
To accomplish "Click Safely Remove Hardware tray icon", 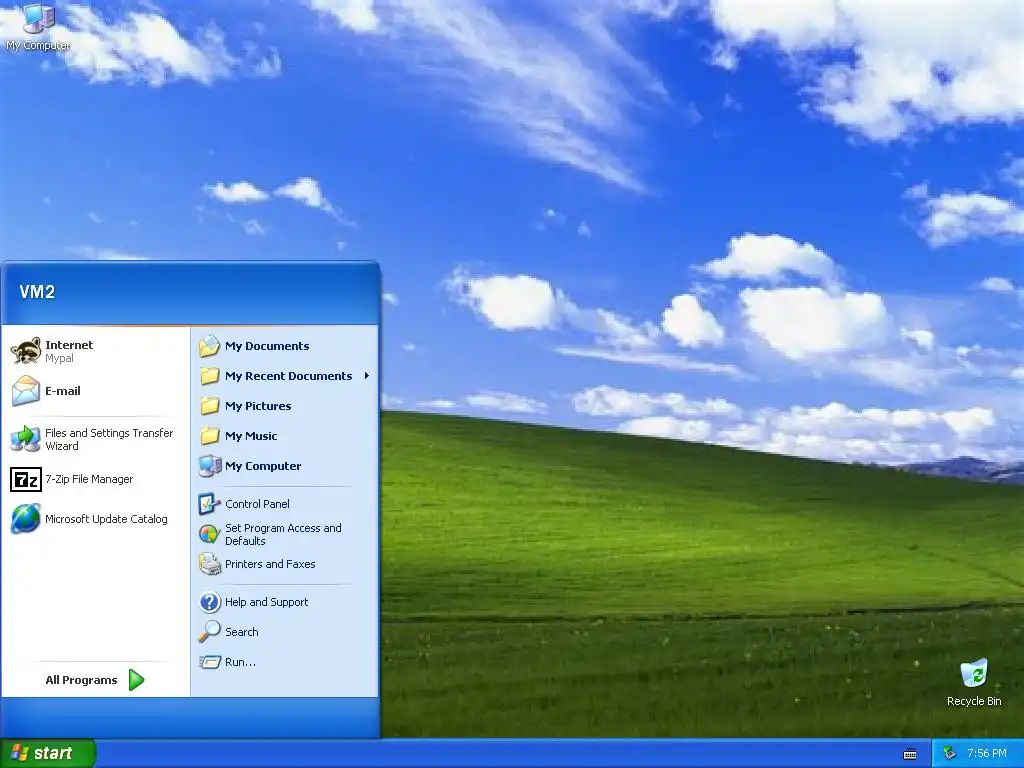I will pyautogui.click(x=950, y=754).
